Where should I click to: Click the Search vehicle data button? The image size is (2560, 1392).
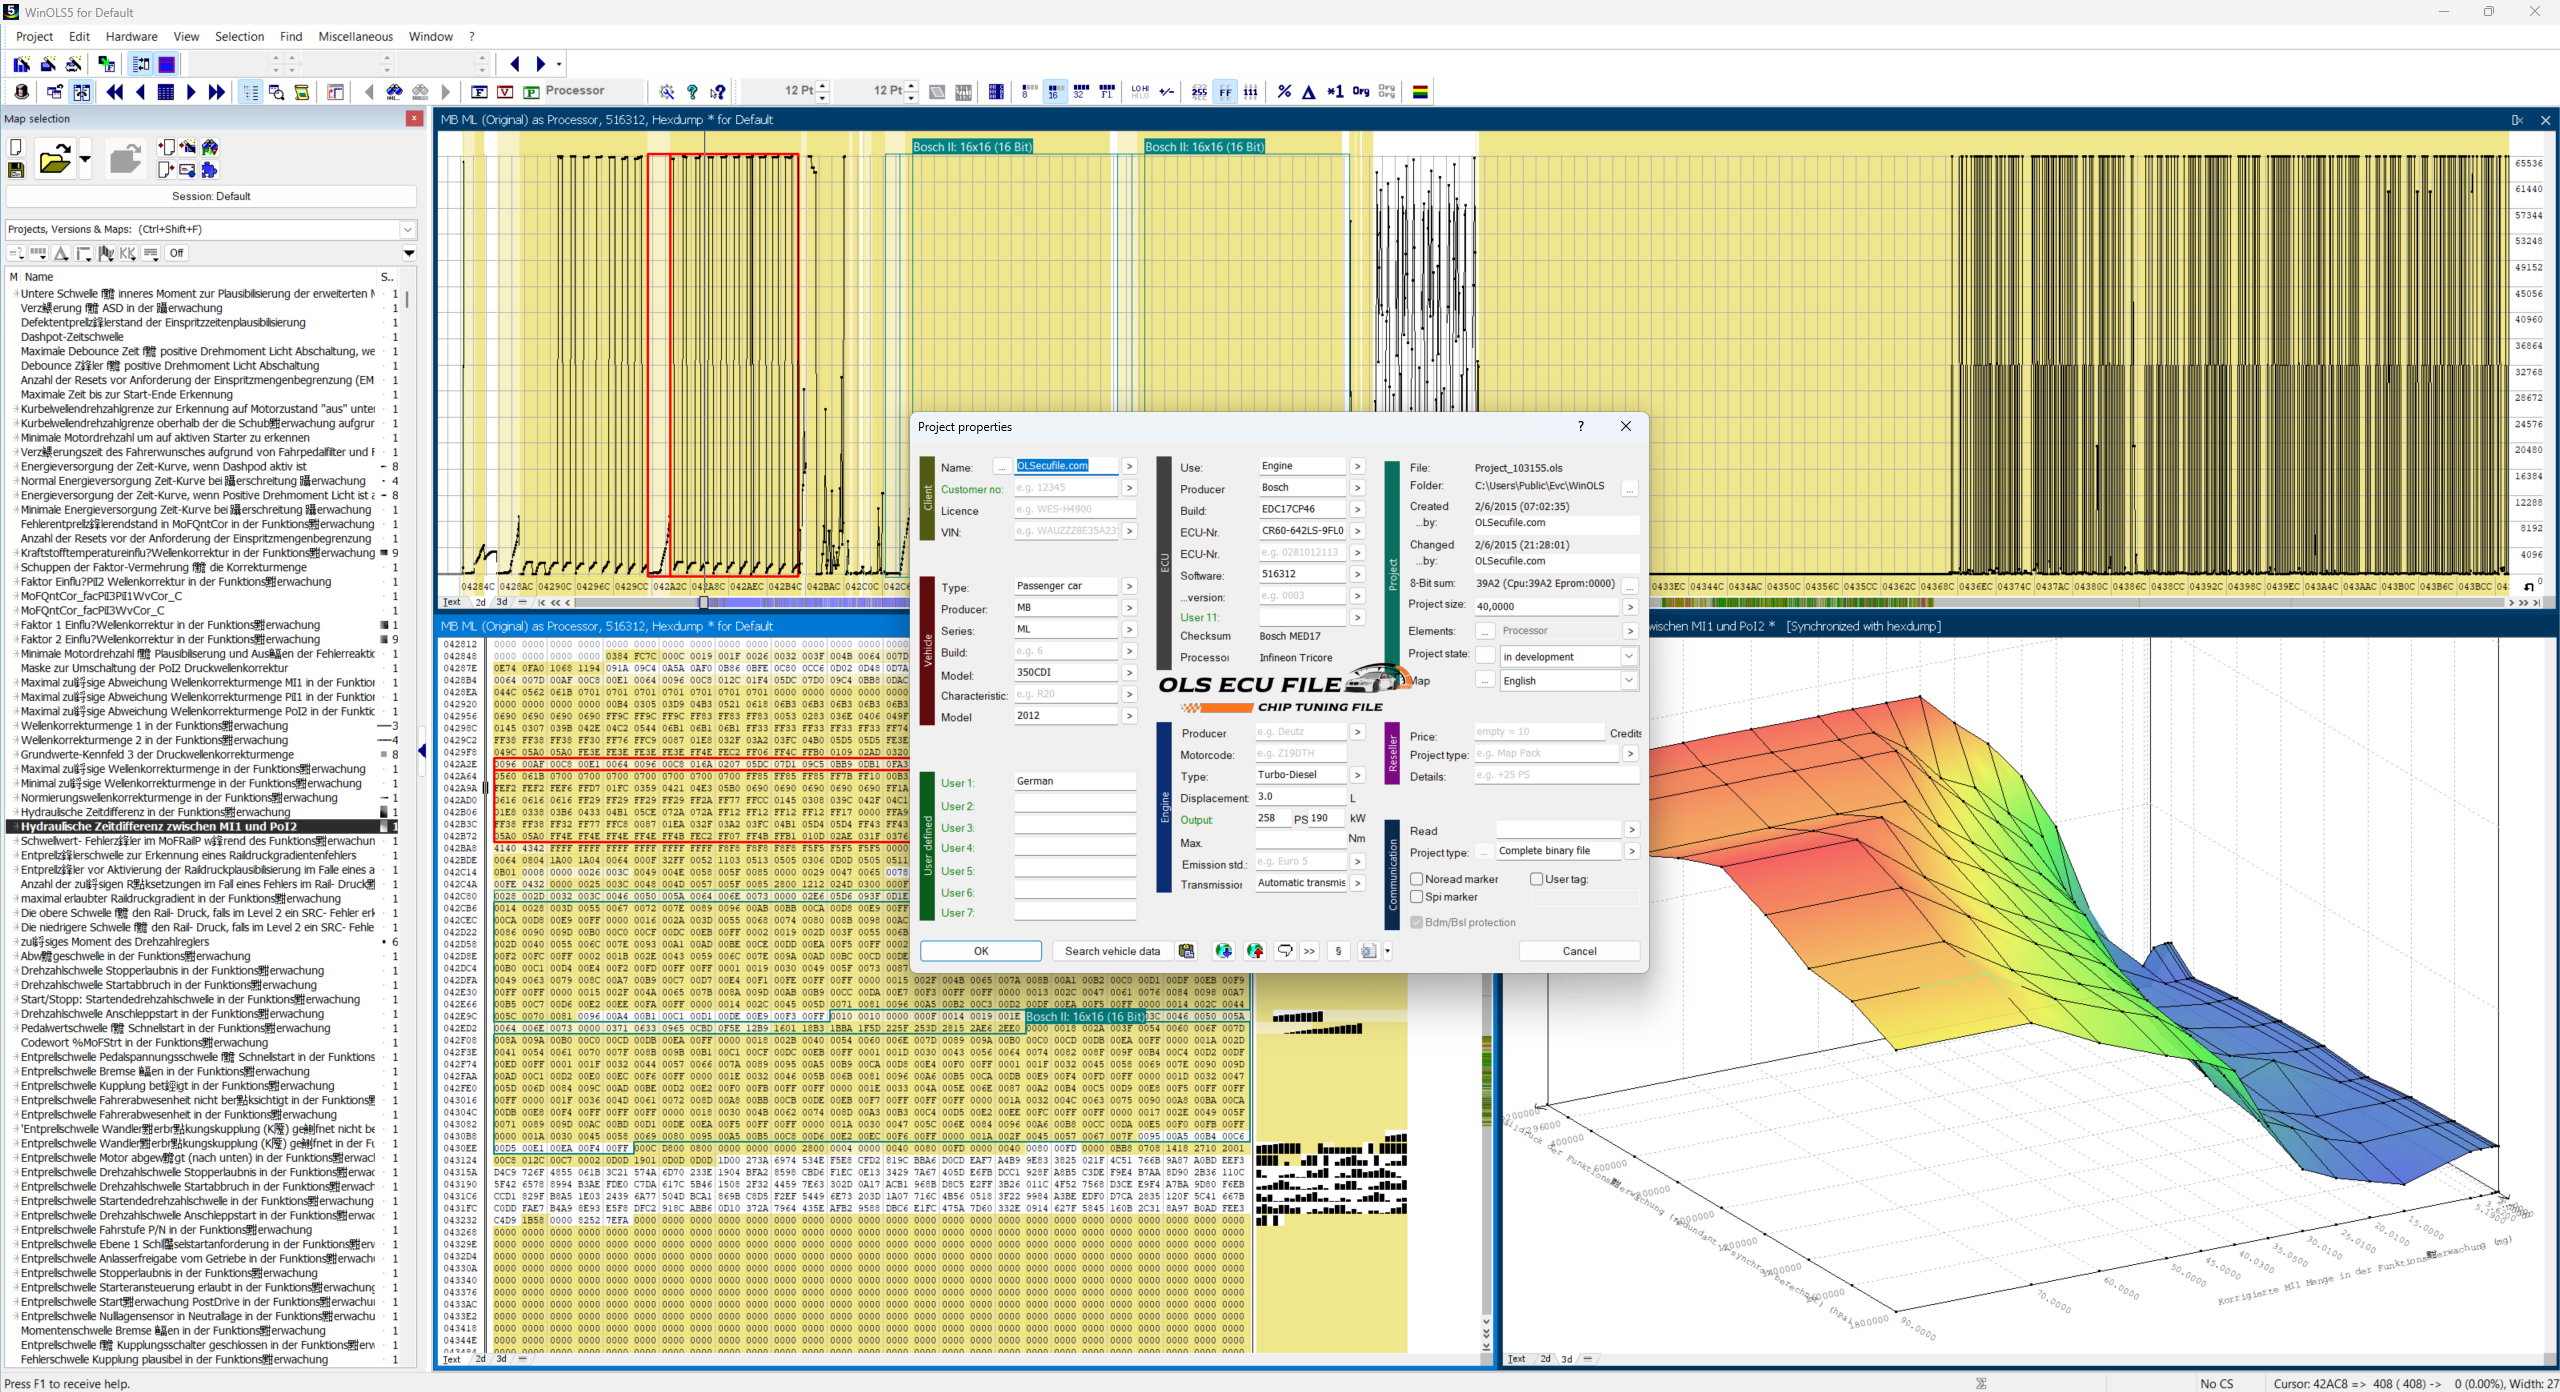pos(1112,951)
